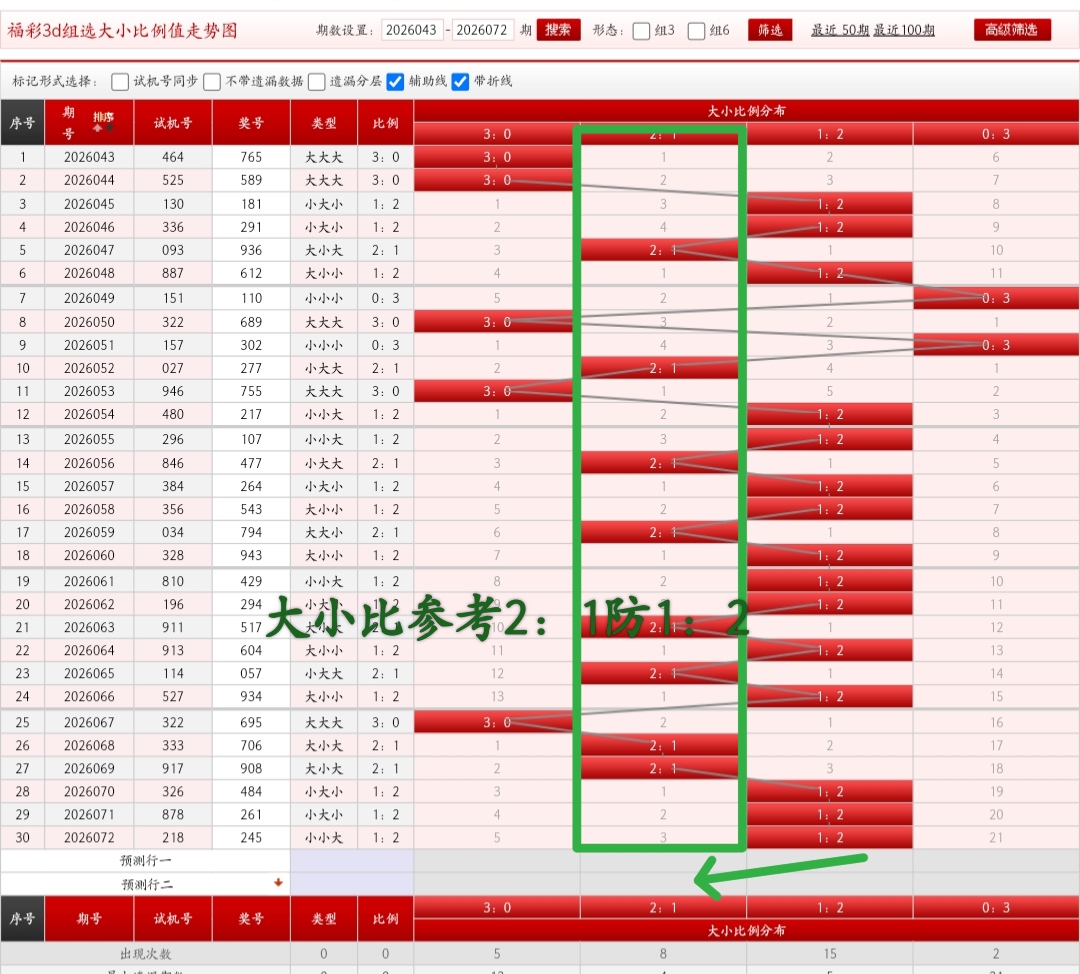This screenshot has width=1080, height=974.
Task: Enable the 试机号同步 option
Action: pyautogui.click(x=120, y=81)
